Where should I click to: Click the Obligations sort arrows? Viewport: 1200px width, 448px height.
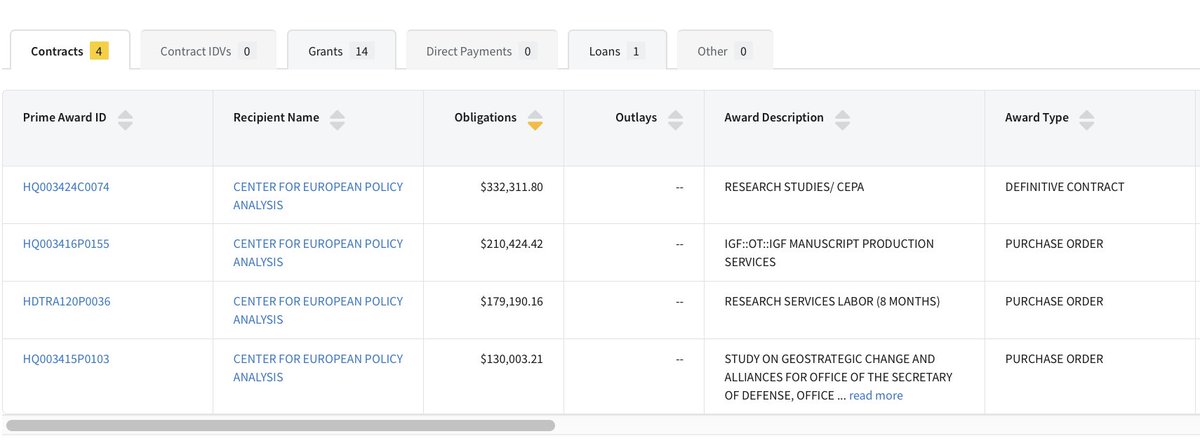coord(535,120)
